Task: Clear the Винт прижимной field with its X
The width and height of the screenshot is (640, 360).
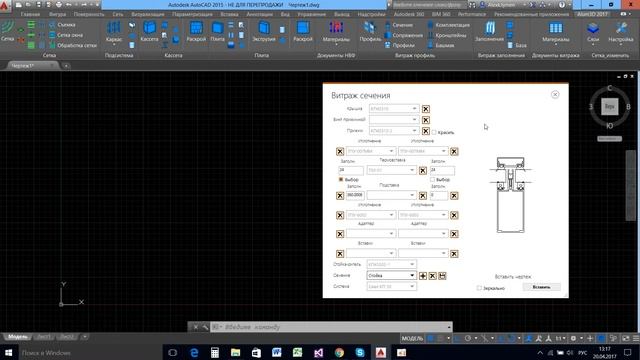Action: [x=426, y=120]
